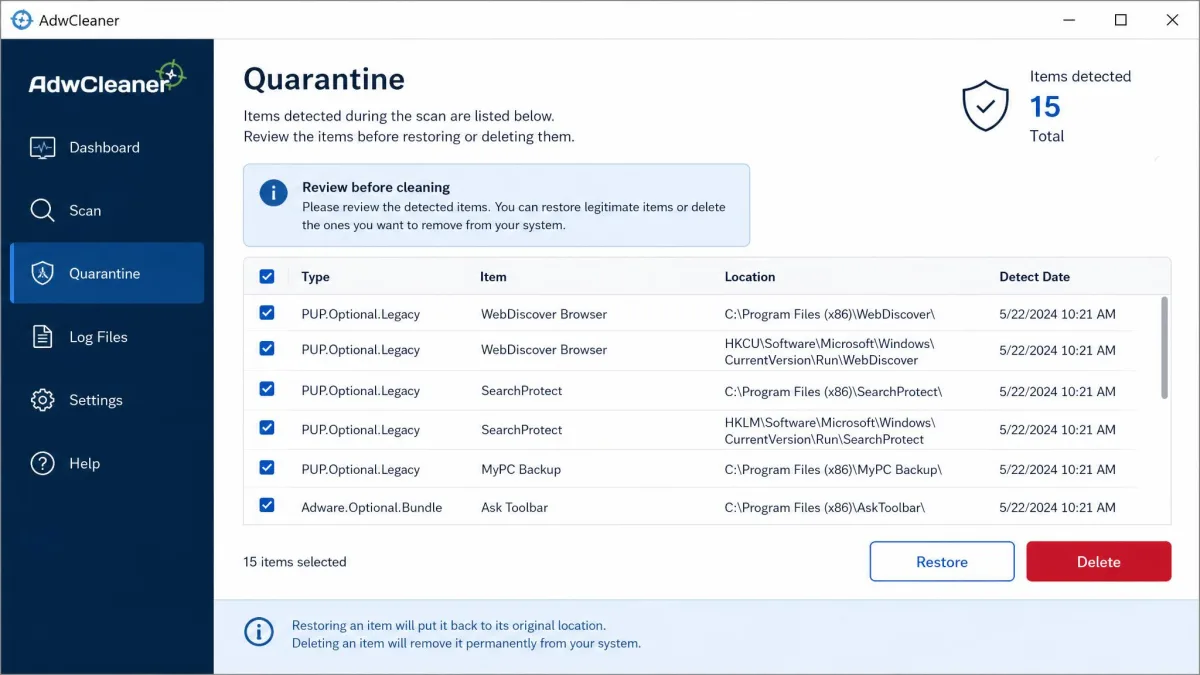Uncheck the WebDiscover Browser Program Files row checkbox
The width and height of the screenshot is (1200, 675).
tap(267, 313)
